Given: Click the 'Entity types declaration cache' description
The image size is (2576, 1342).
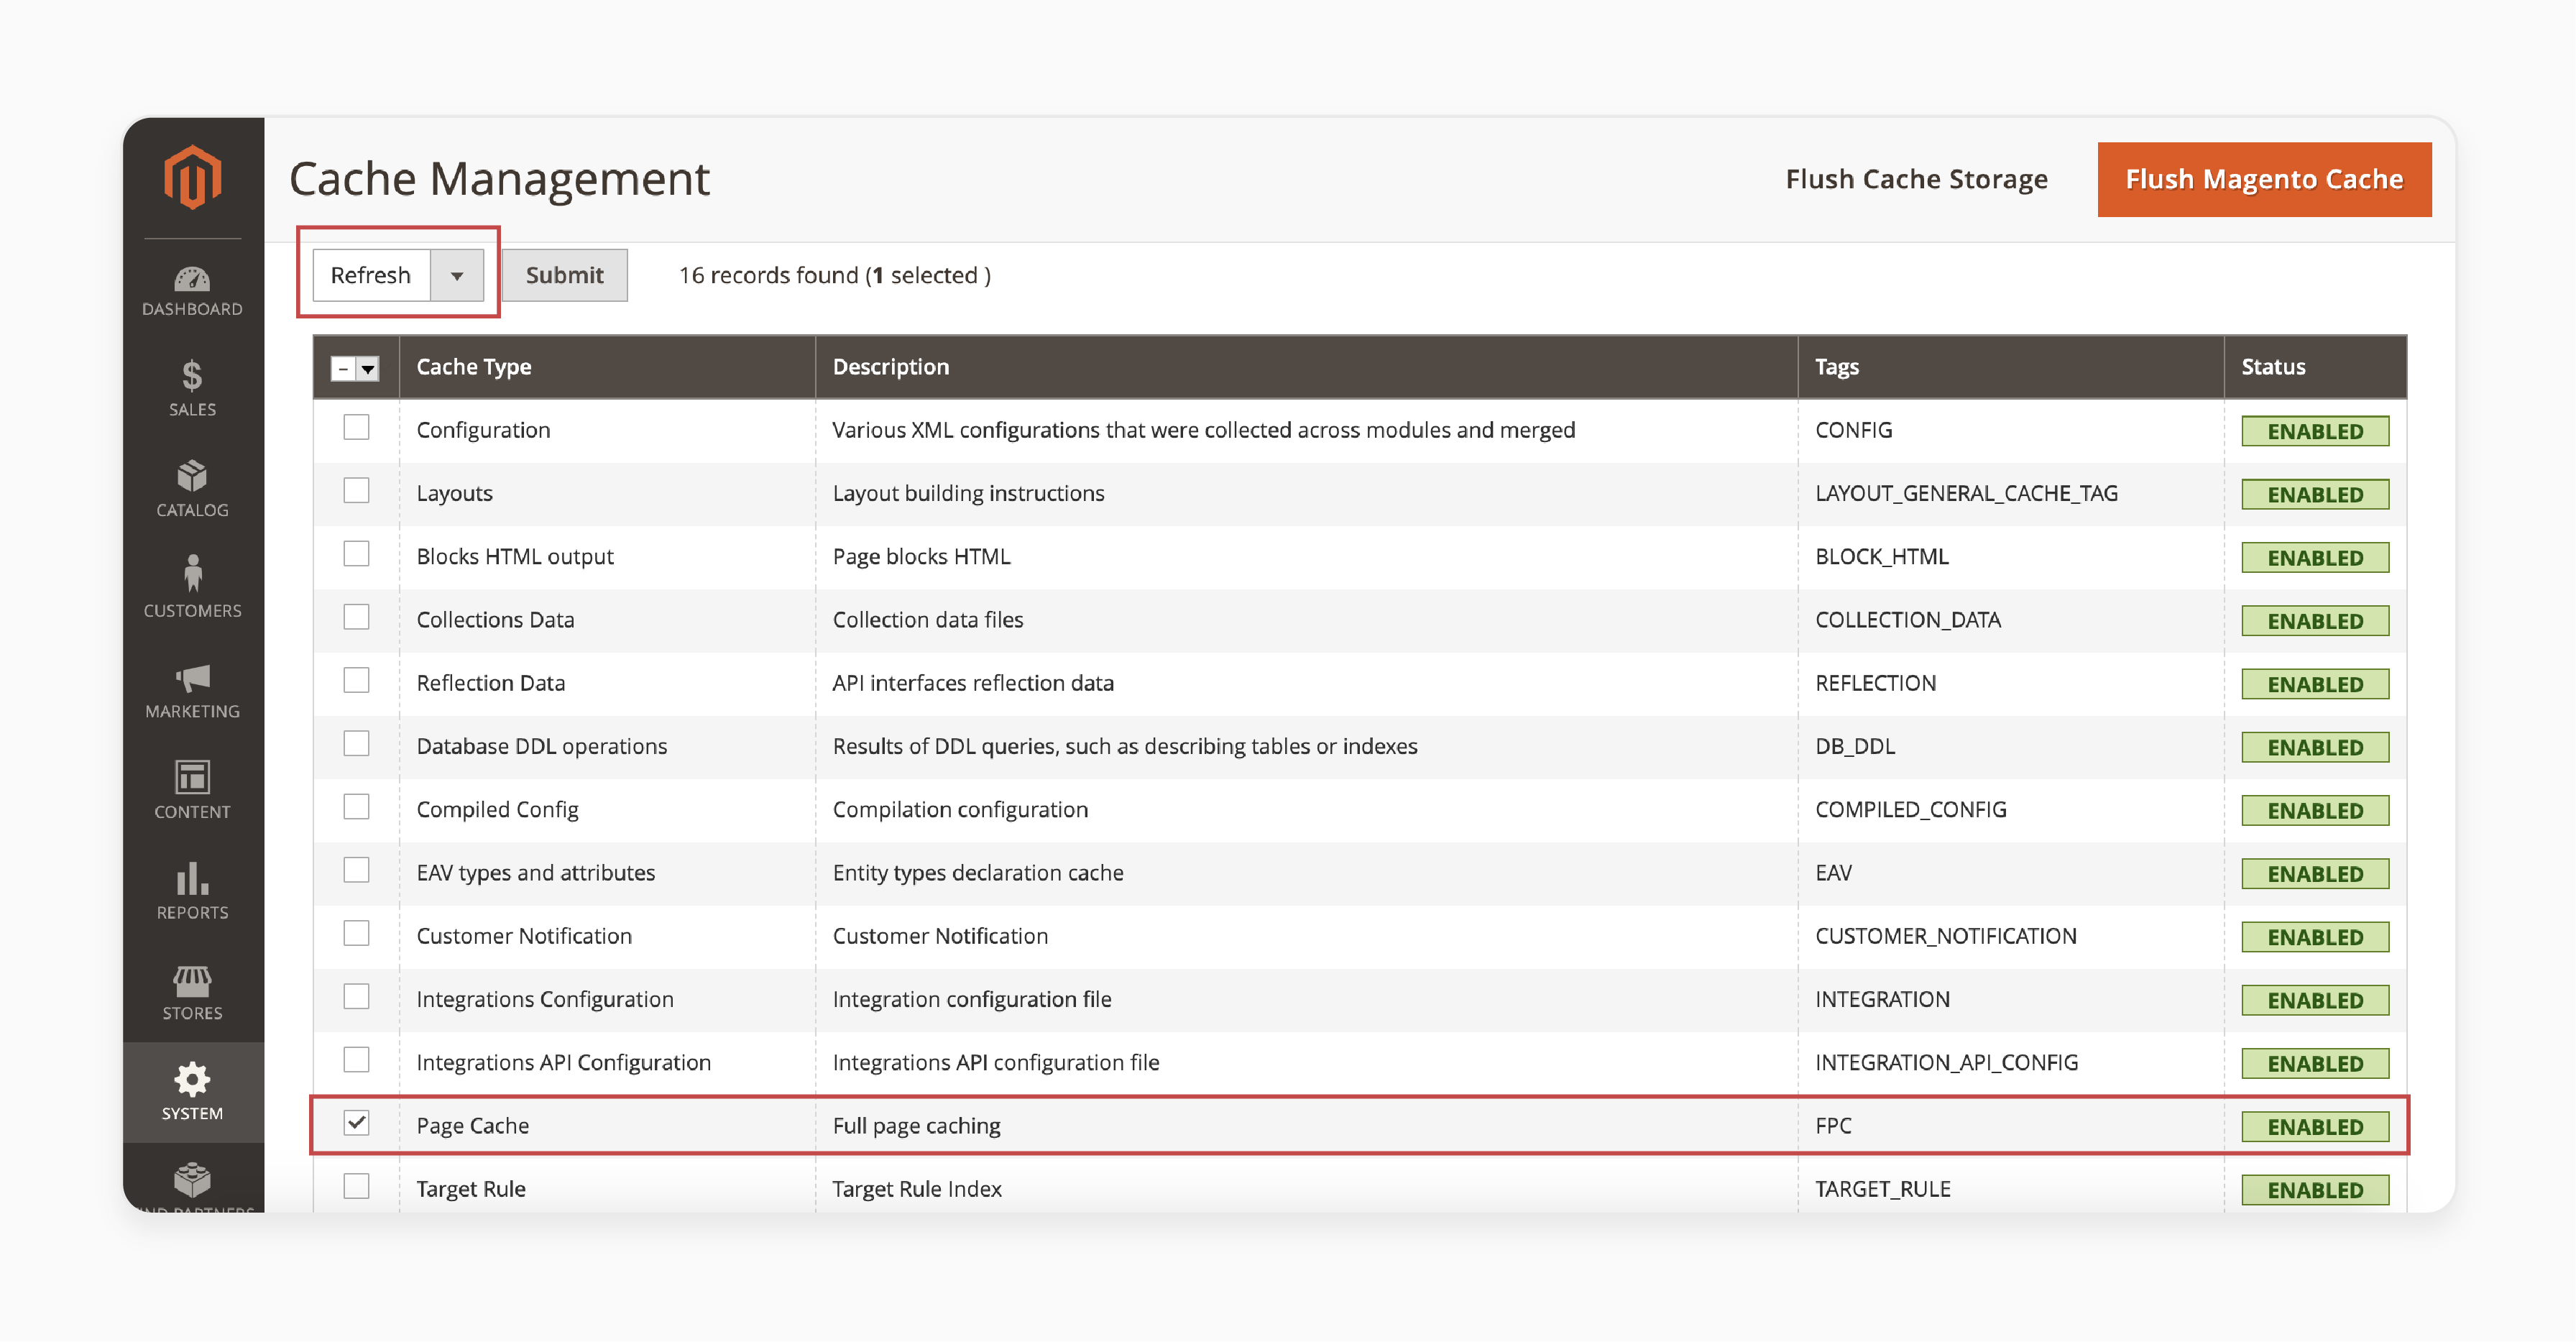Looking at the screenshot, I should point(977,873).
